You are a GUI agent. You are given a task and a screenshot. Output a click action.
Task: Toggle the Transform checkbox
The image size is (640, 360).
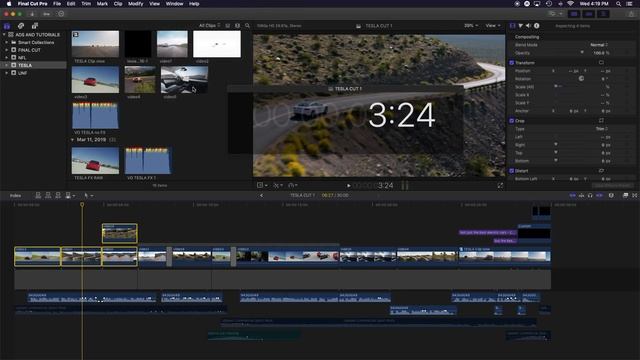(511, 63)
